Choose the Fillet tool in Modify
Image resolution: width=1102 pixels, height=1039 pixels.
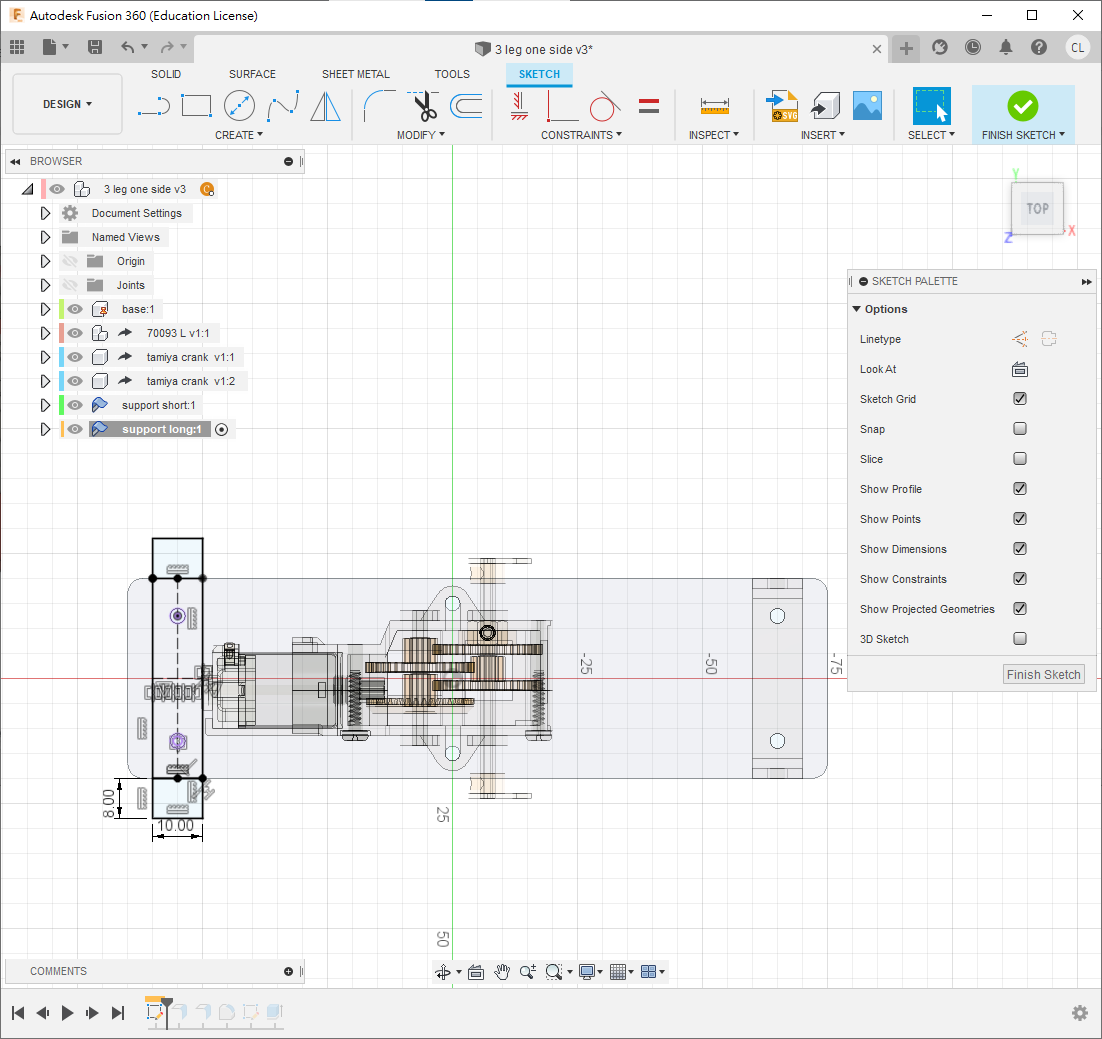[x=379, y=105]
